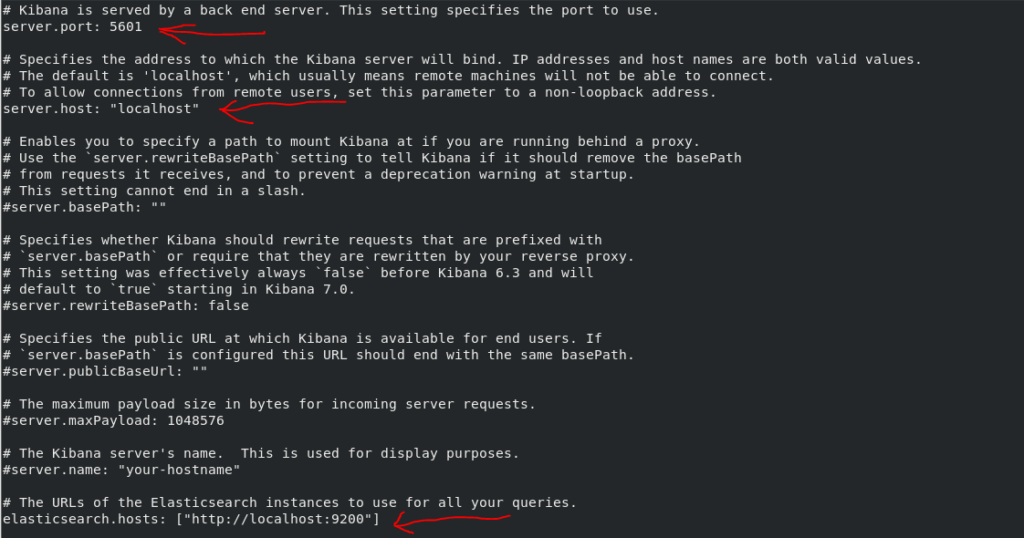This screenshot has width=1024, height=538.
Task: Click the red arrow beside server.host line
Action: tap(282, 109)
